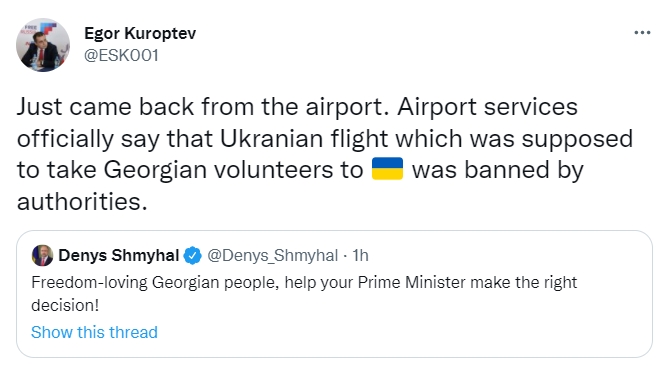This screenshot has width=665, height=367.
Task: Click Egor Kuroptev's profile picture
Action: tap(43, 45)
